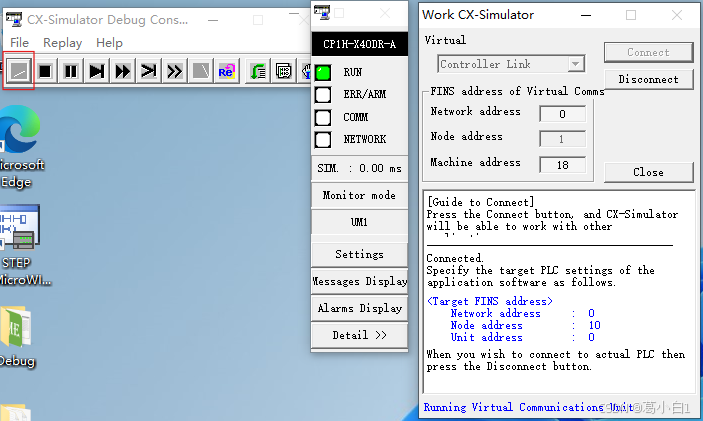Screen dimensions: 703x421
Task: Click the Node address field
Action: 562,139
